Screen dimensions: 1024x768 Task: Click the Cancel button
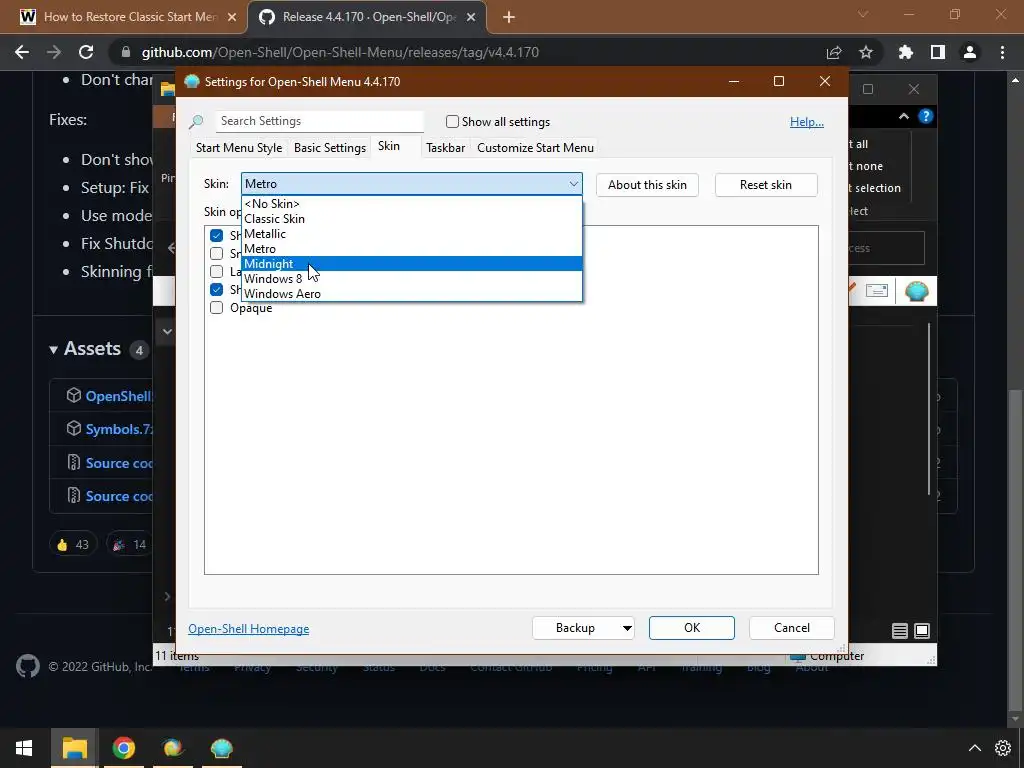coord(792,628)
